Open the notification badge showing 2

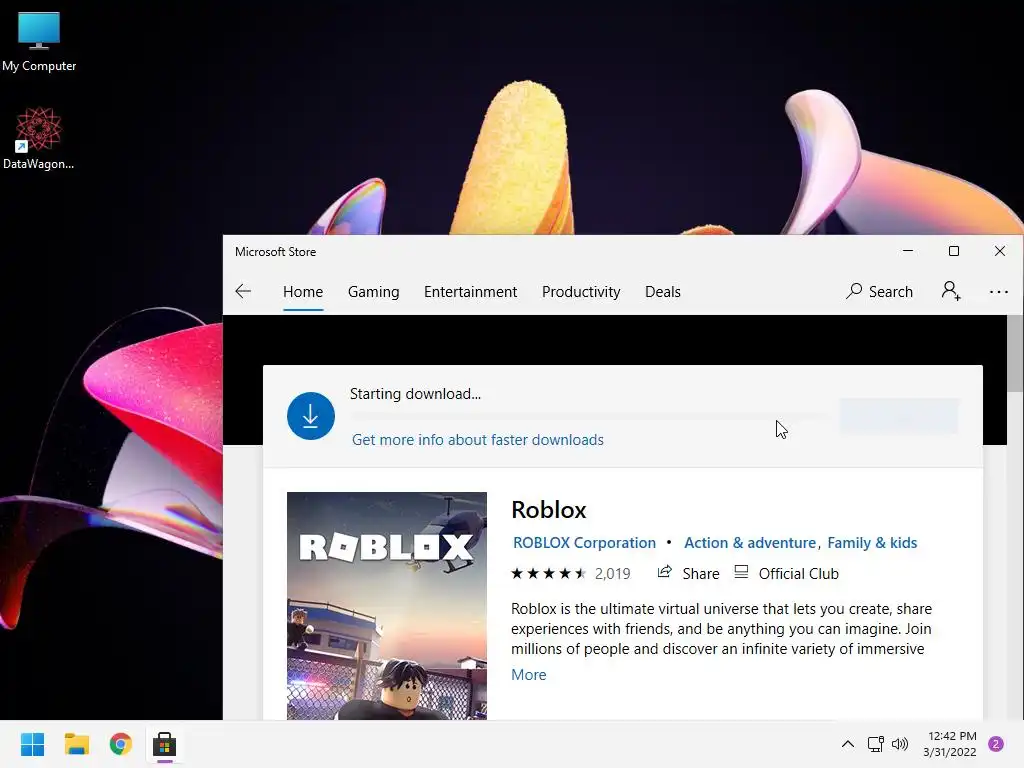[x=996, y=744]
